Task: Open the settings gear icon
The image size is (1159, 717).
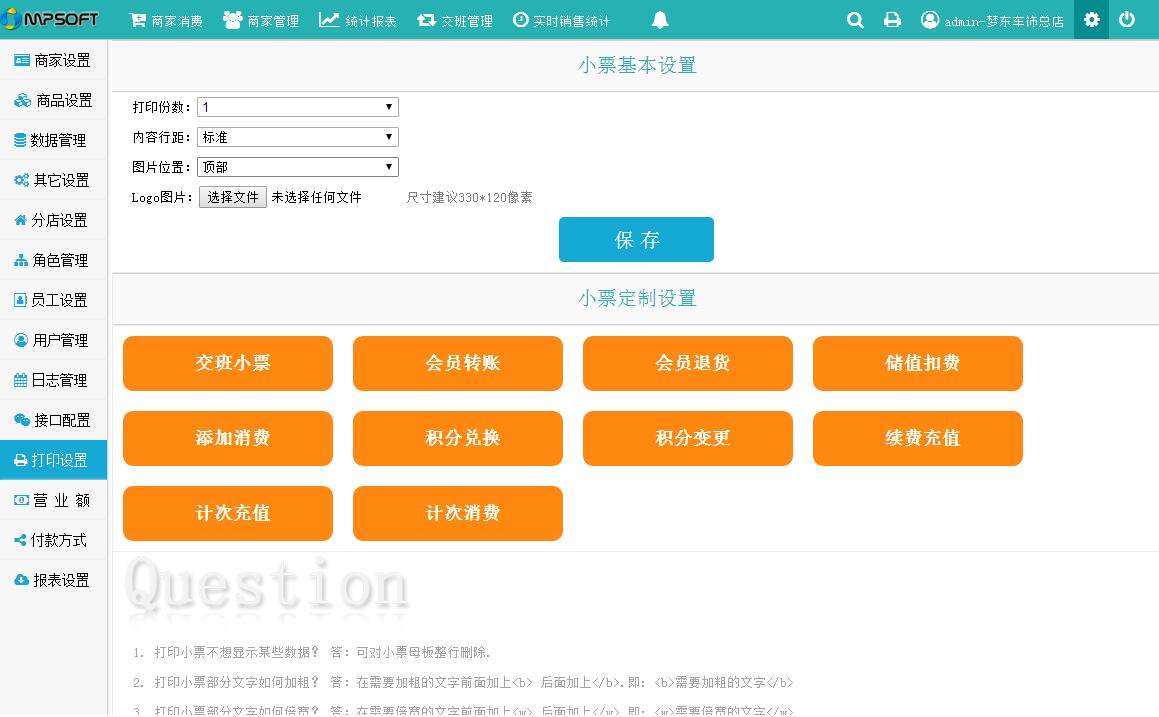Action: tap(1091, 20)
